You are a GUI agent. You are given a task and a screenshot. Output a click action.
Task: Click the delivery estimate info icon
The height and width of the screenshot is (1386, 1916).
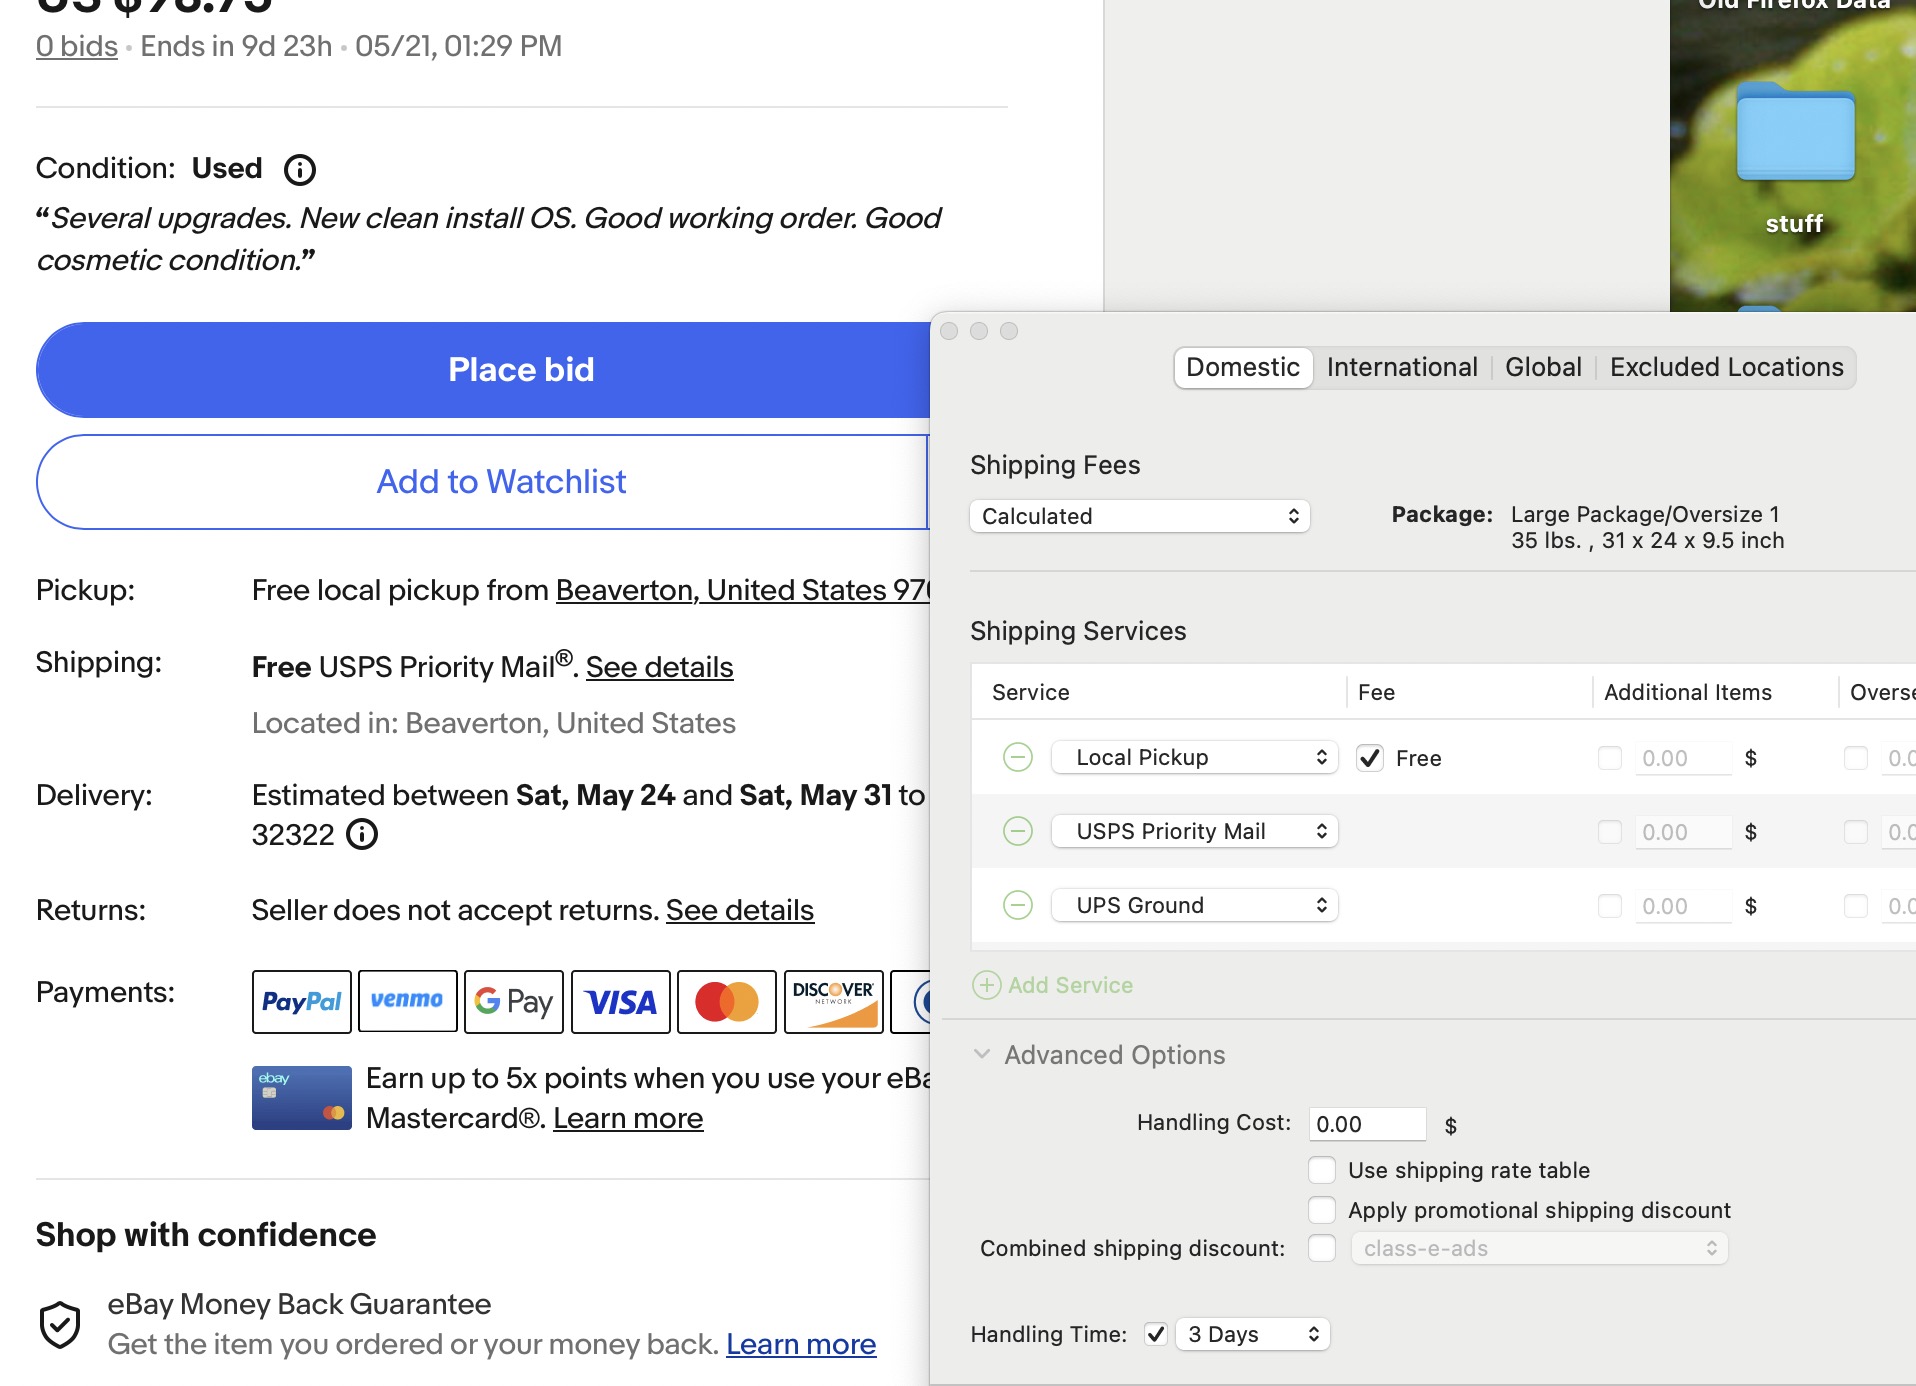point(362,834)
